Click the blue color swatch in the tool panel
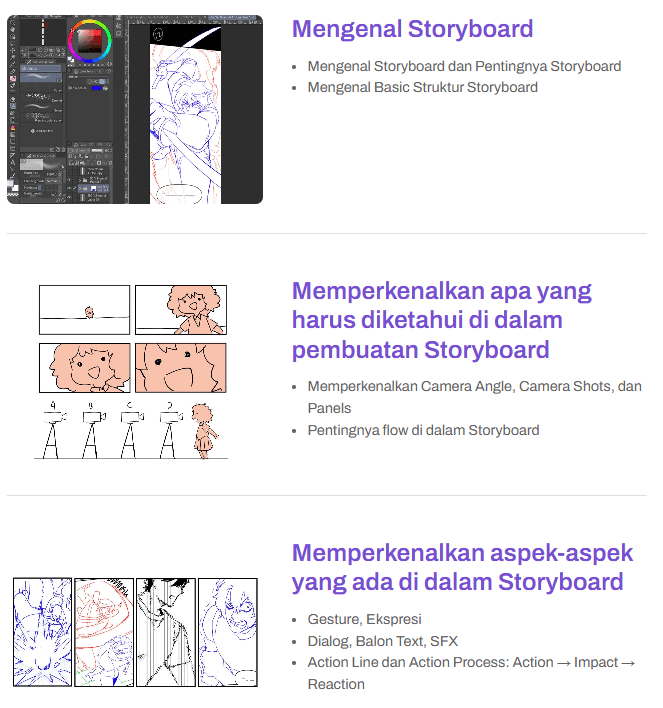 click(x=96, y=88)
